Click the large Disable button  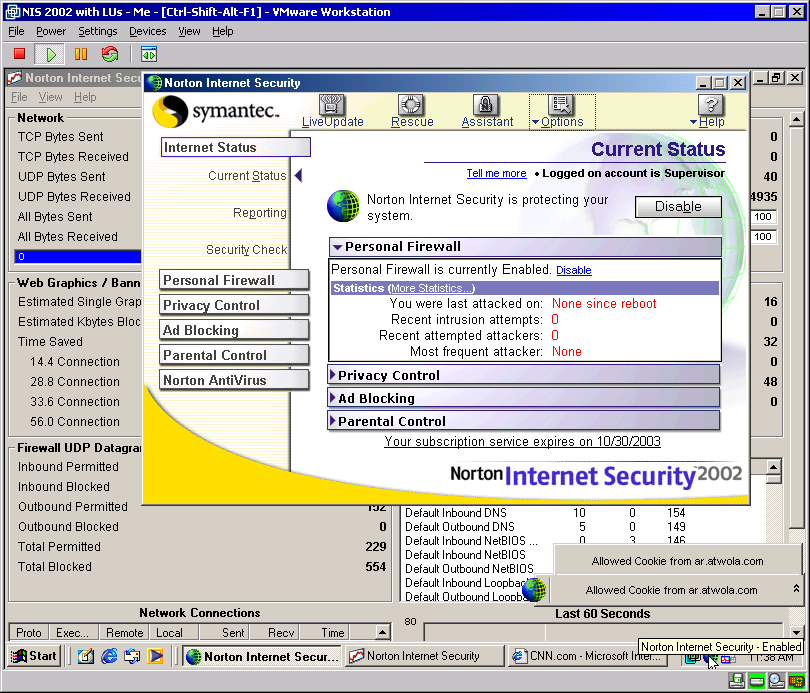[x=678, y=207]
